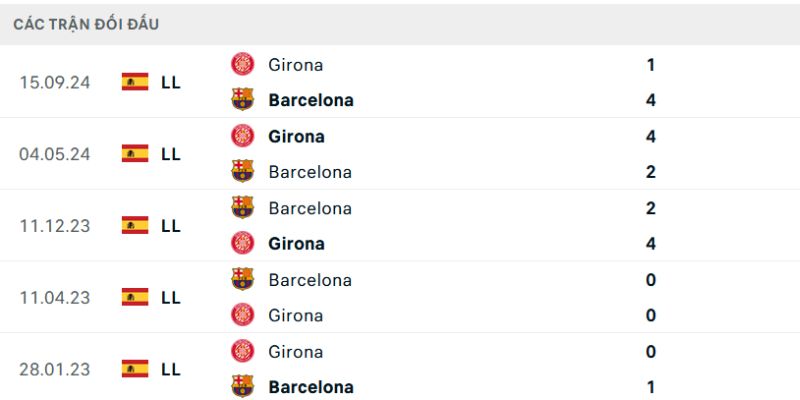Click Barcelona crest in 15.09.24 match

[x=242, y=100]
